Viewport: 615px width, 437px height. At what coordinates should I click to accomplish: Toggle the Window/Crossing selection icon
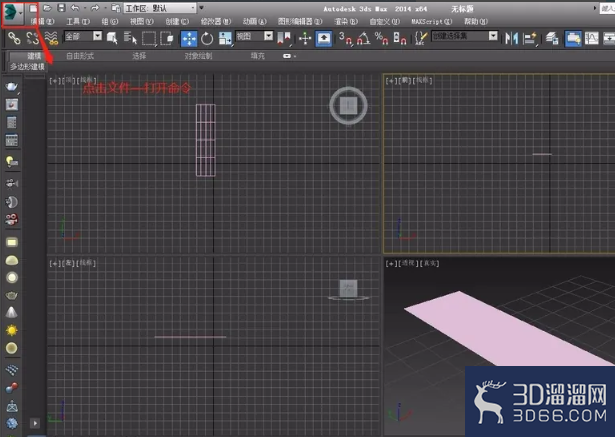[x=167, y=38]
